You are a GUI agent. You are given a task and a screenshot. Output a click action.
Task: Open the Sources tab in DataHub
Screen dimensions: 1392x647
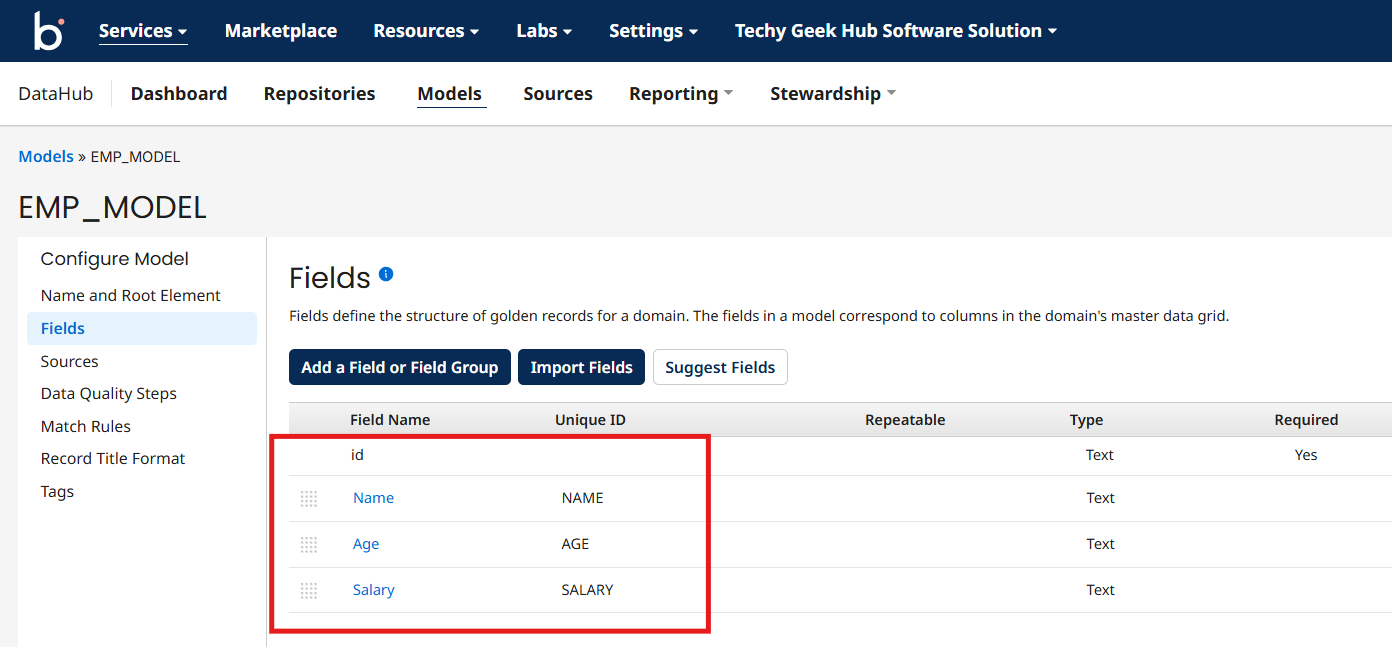tap(558, 94)
